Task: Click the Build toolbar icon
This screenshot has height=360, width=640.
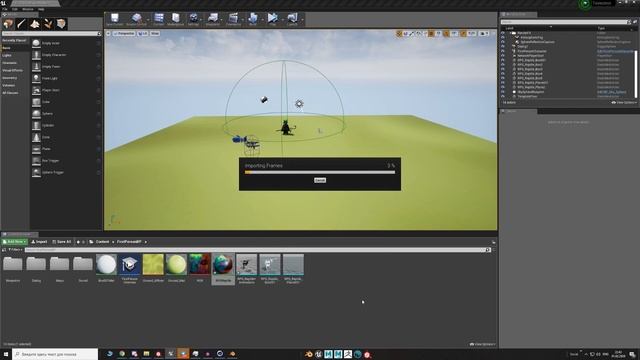Action: point(253,19)
